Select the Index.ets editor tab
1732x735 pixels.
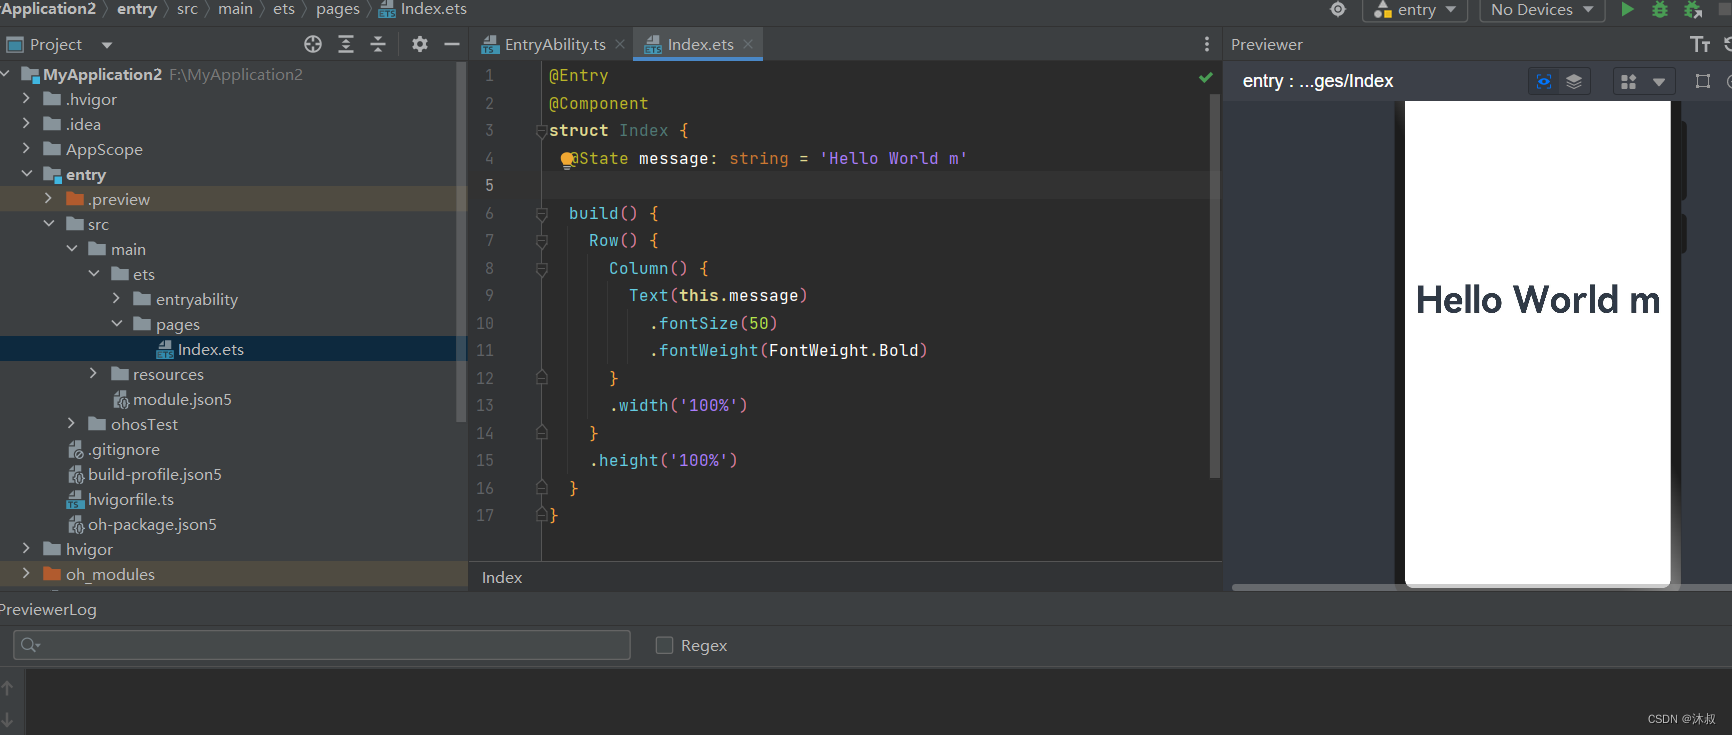(699, 45)
